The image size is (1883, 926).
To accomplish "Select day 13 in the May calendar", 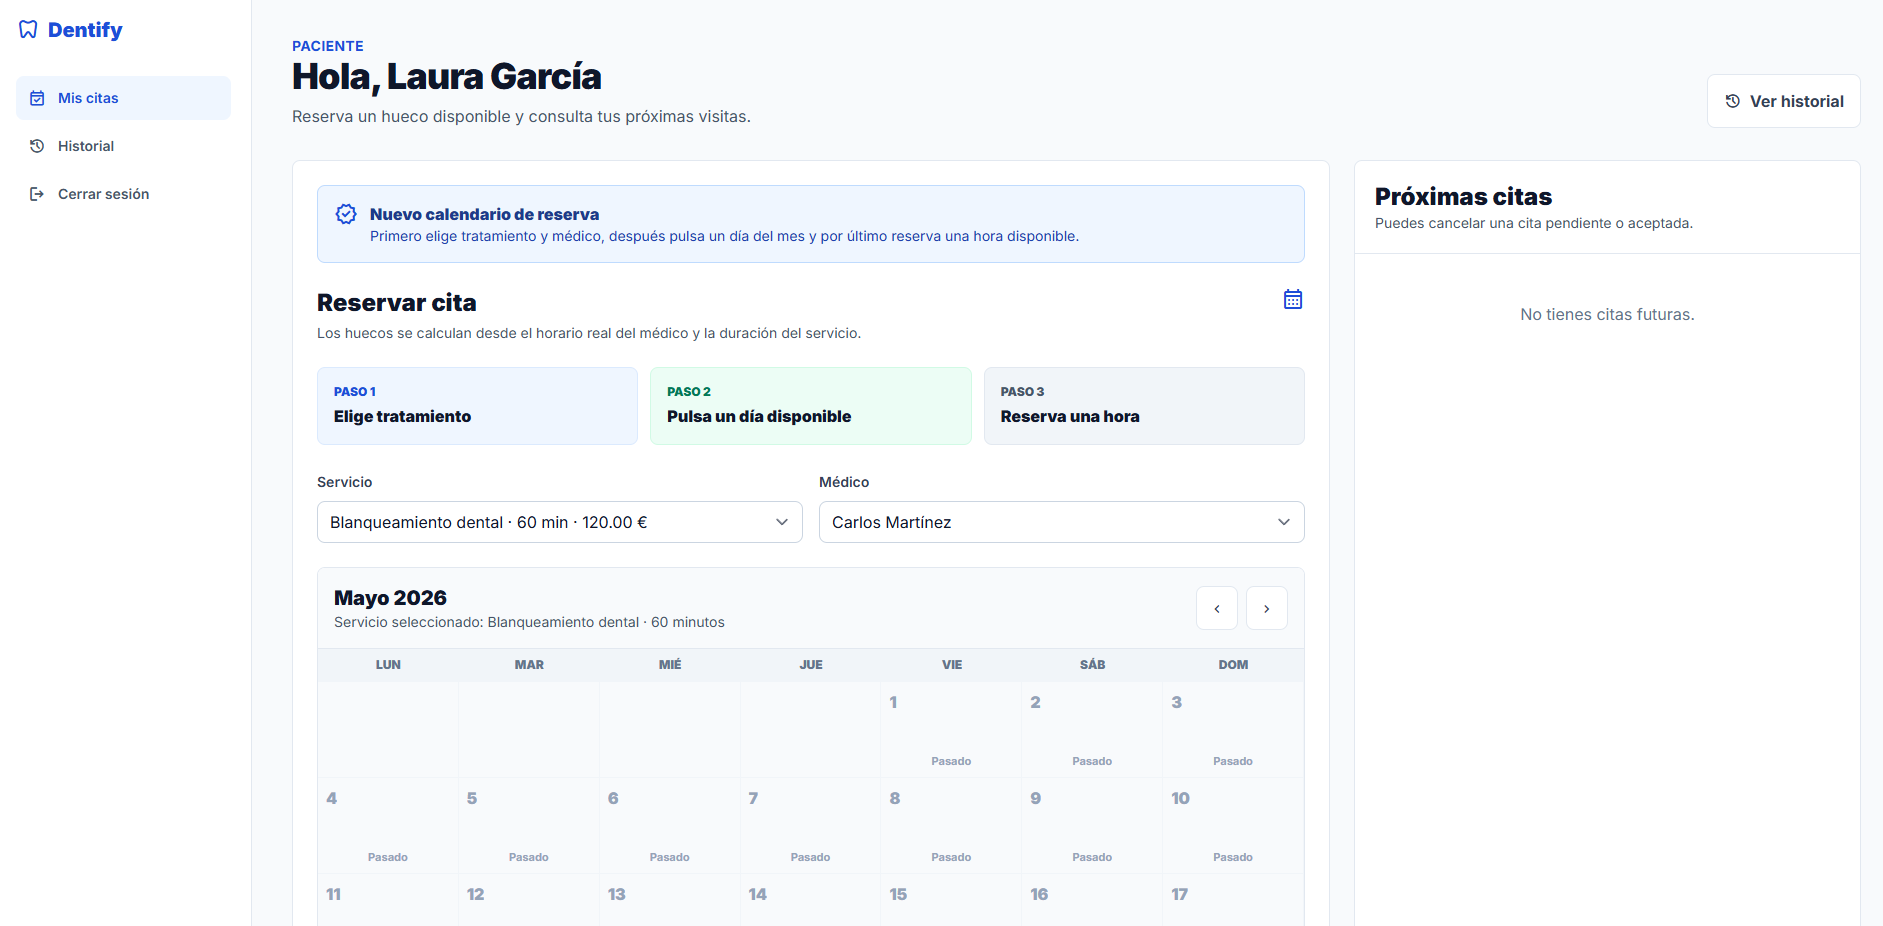I will [670, 900].
